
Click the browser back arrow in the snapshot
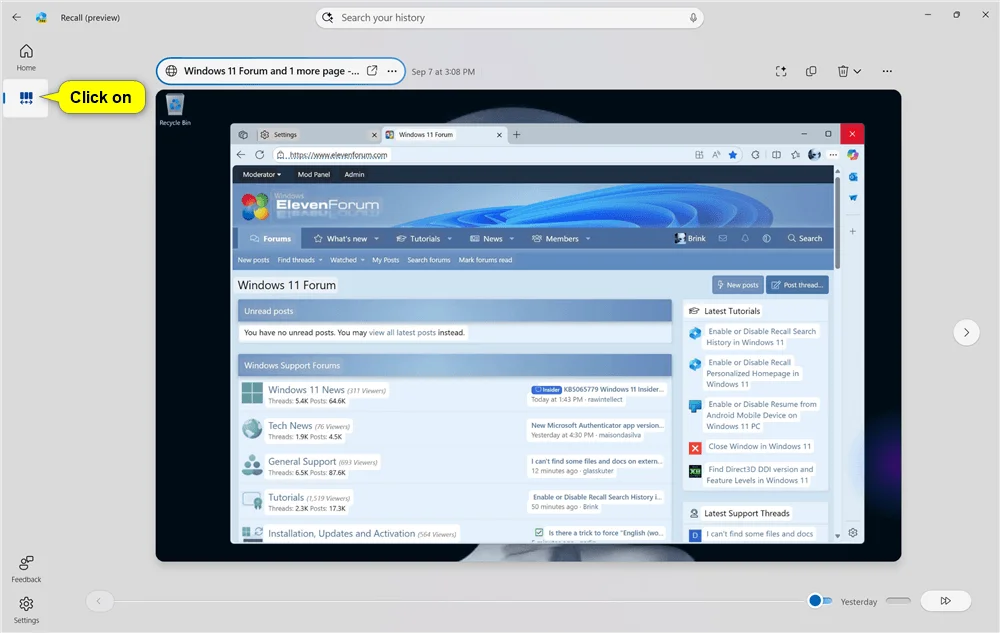pyautogui.click(x=240, y=155)
